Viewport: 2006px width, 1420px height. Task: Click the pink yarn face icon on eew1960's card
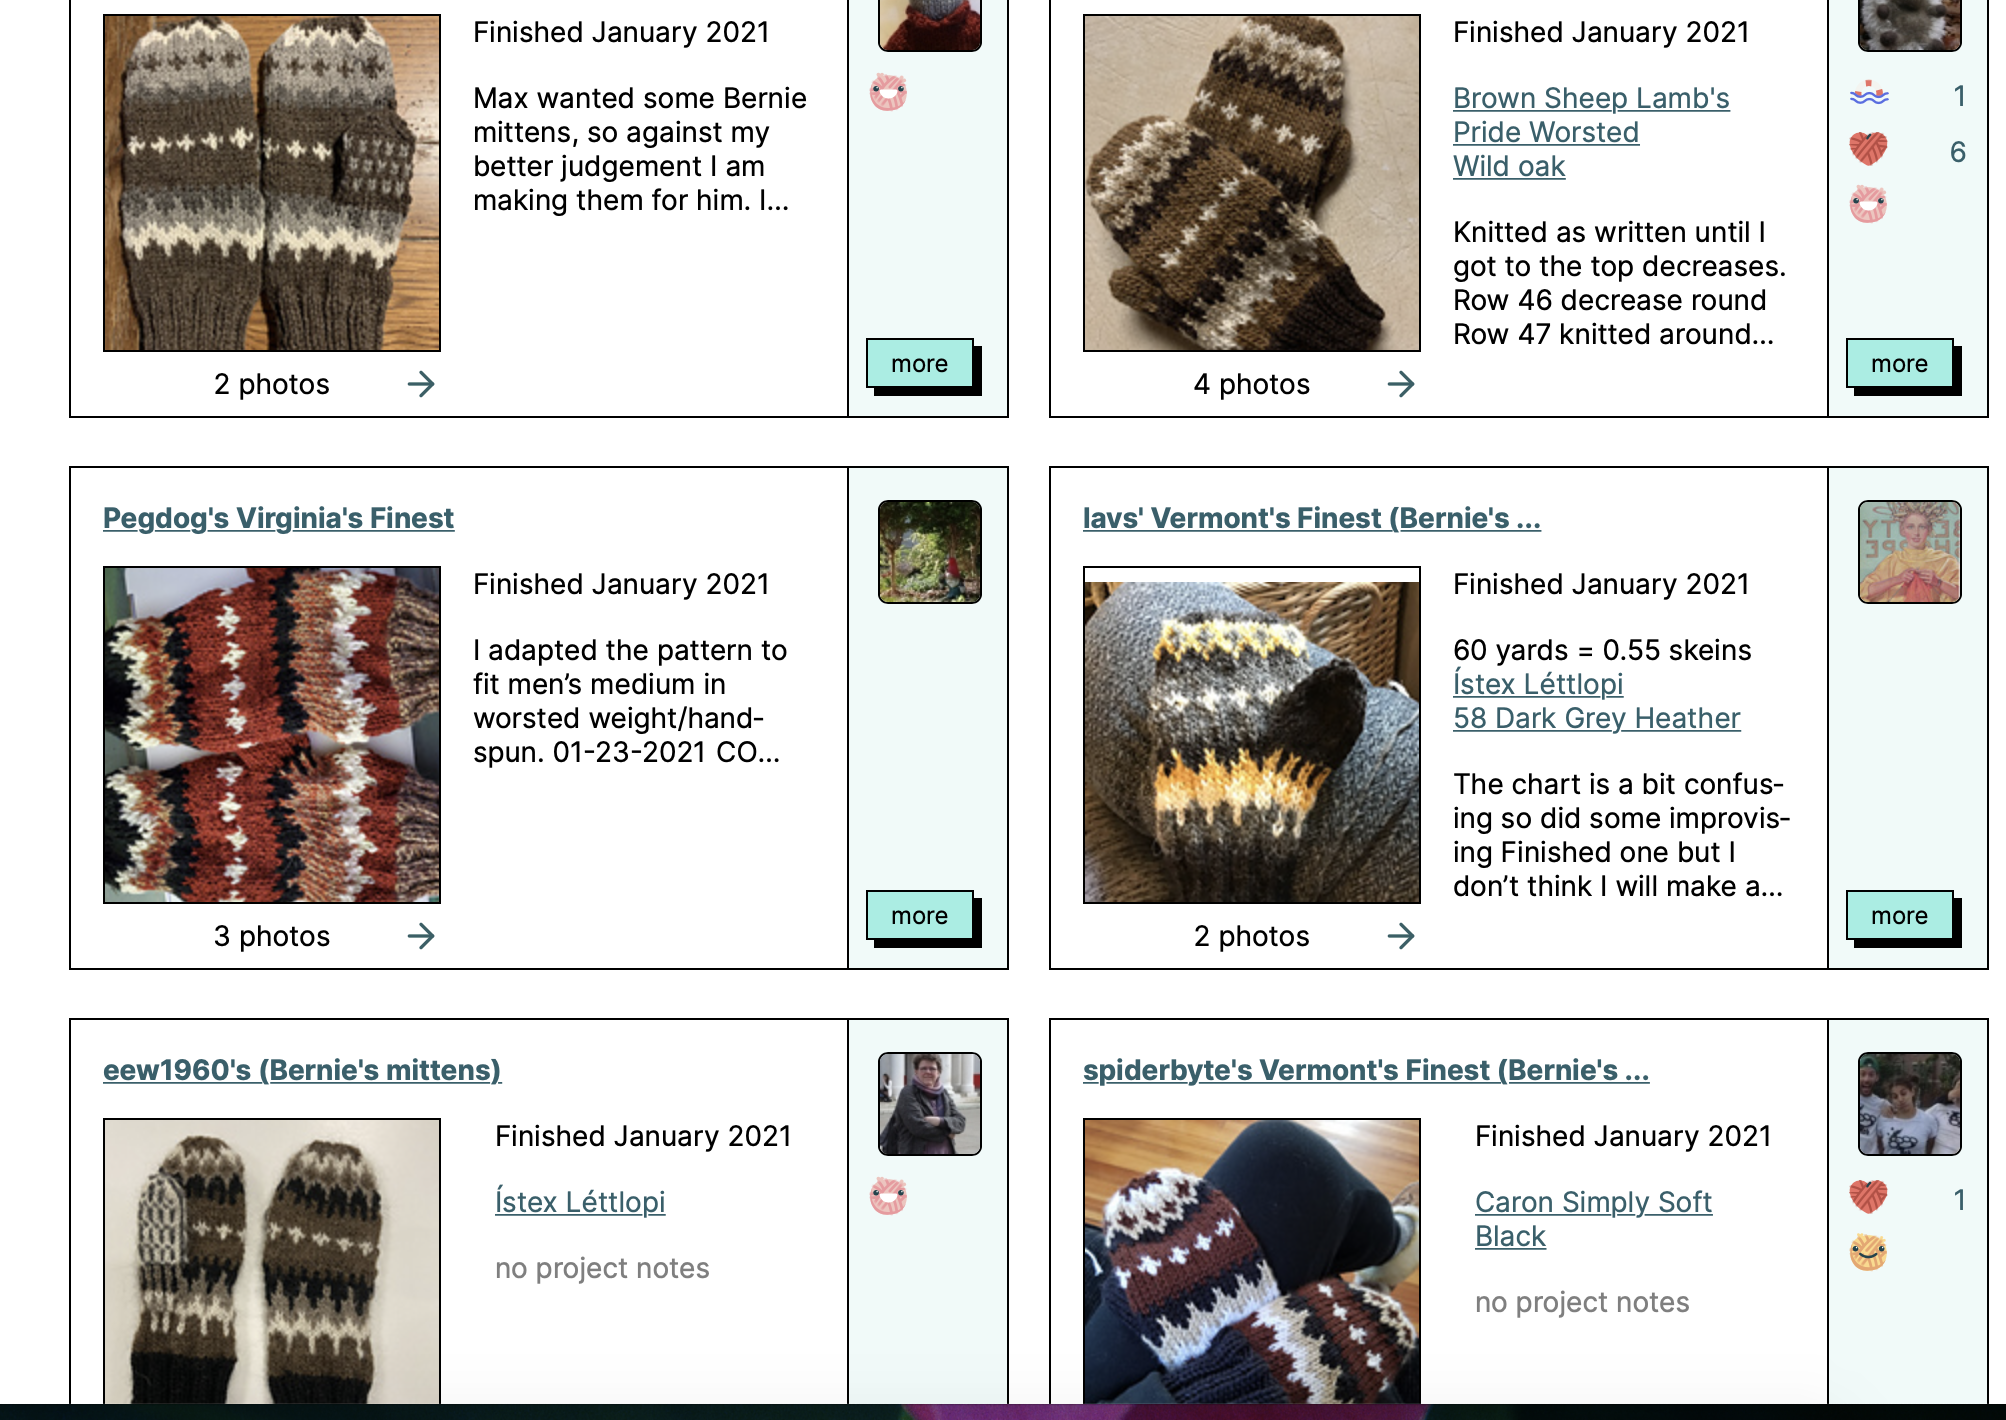point(888,1196)
